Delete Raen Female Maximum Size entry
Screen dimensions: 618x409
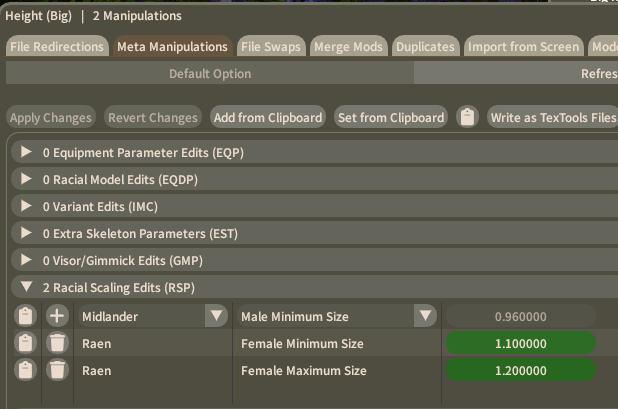tap(57, 370)
